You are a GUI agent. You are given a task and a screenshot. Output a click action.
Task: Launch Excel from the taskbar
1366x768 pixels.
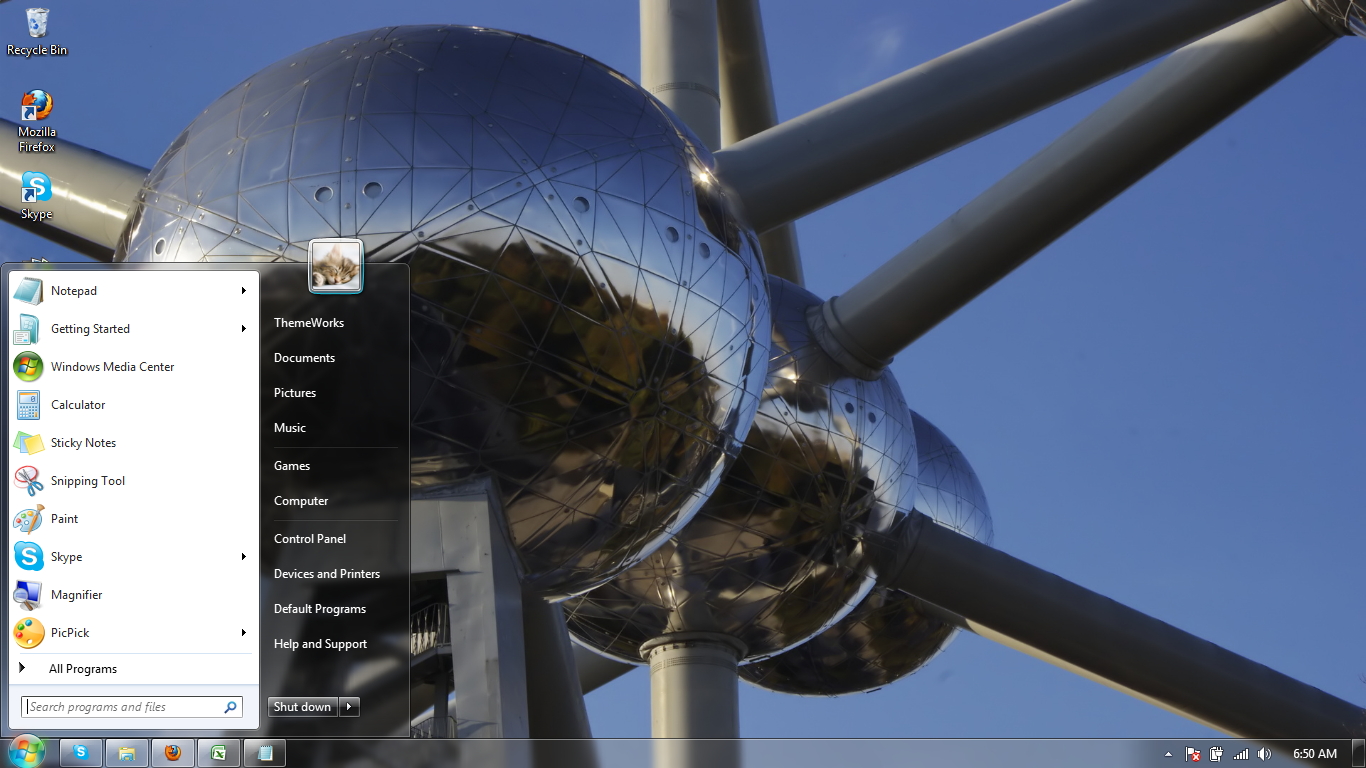[218, 753]
